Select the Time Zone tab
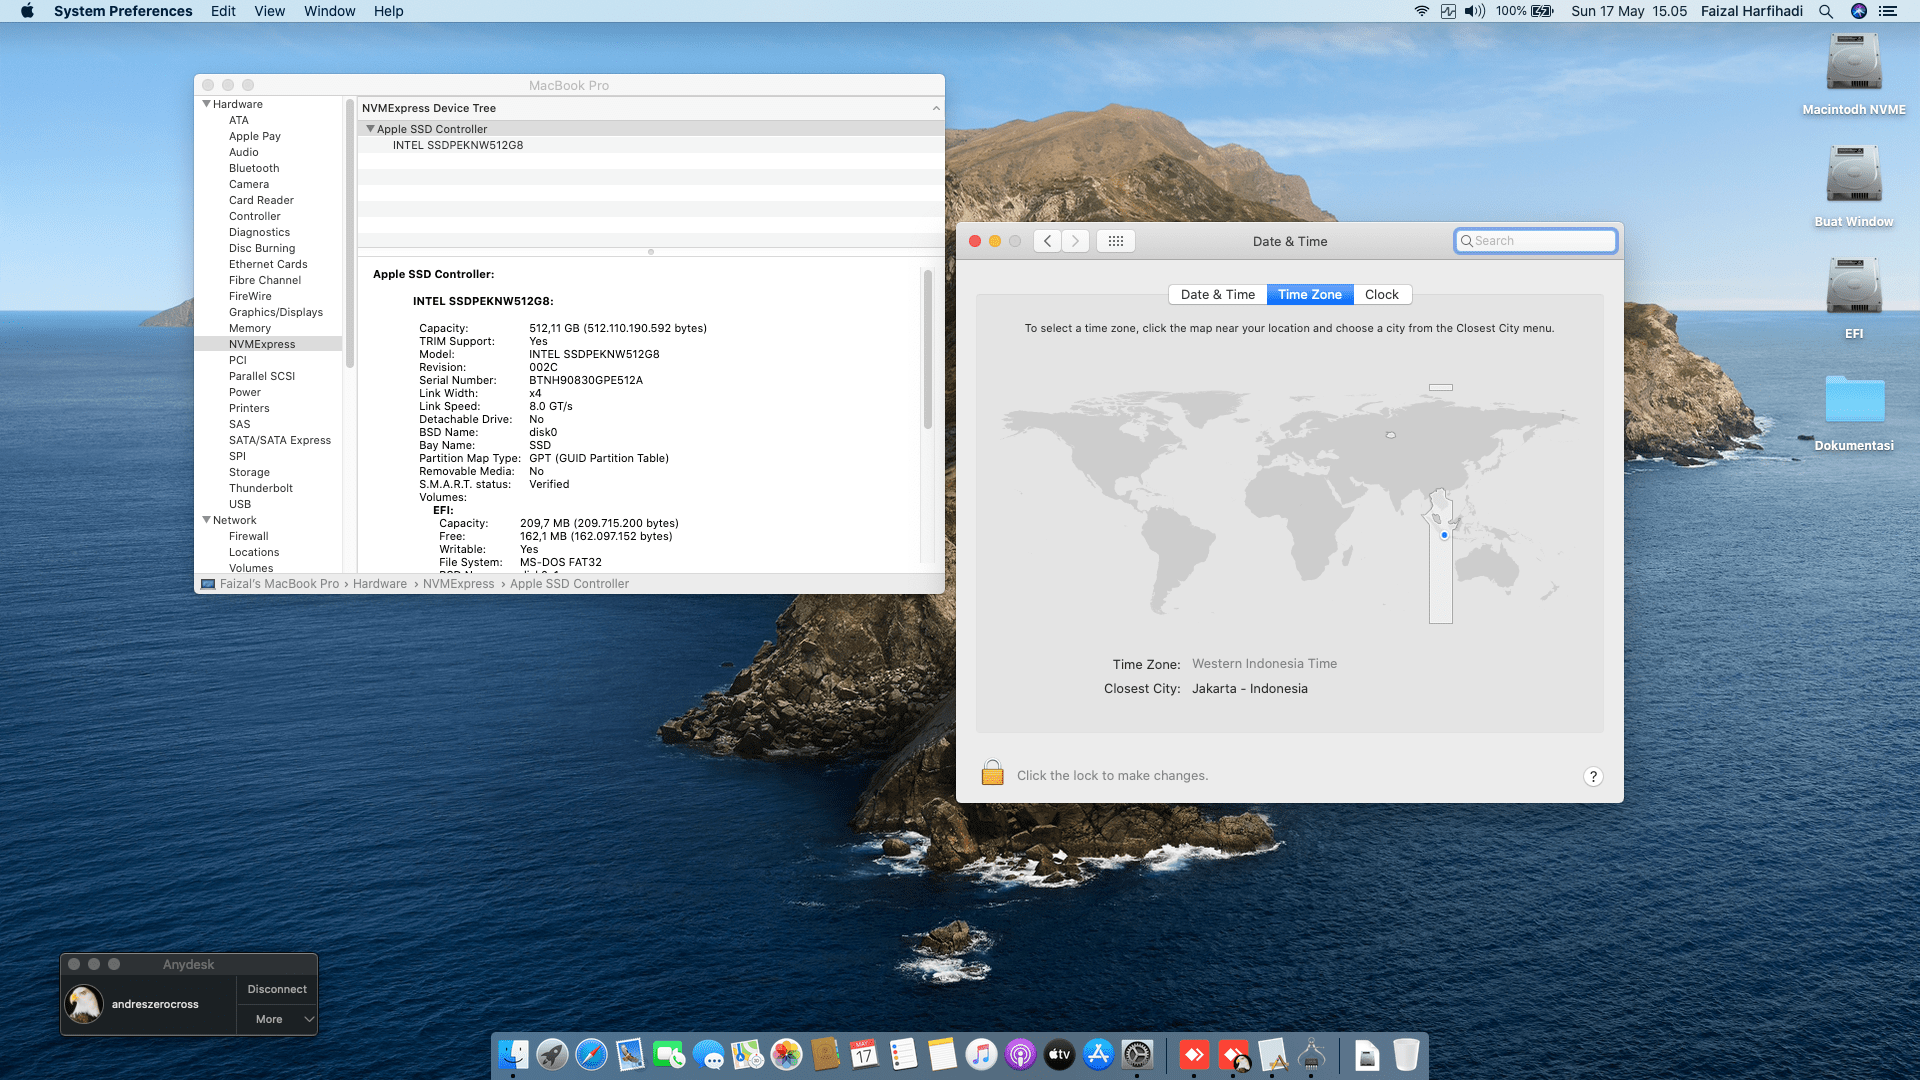Screen dimensions: 1920x1080 tap(1310, 294)
